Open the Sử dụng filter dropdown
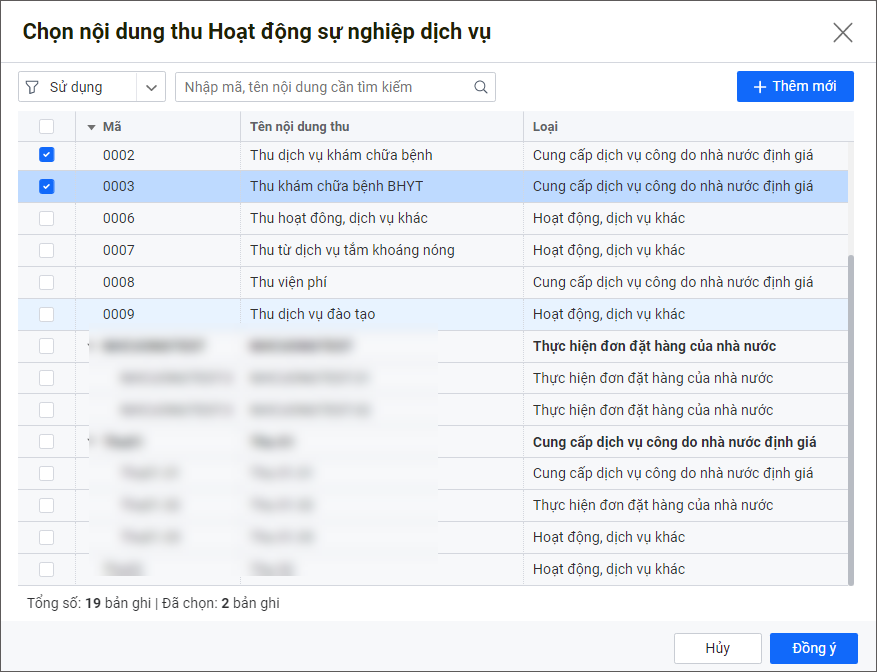 pyautogui.click(x=151, y=87)
